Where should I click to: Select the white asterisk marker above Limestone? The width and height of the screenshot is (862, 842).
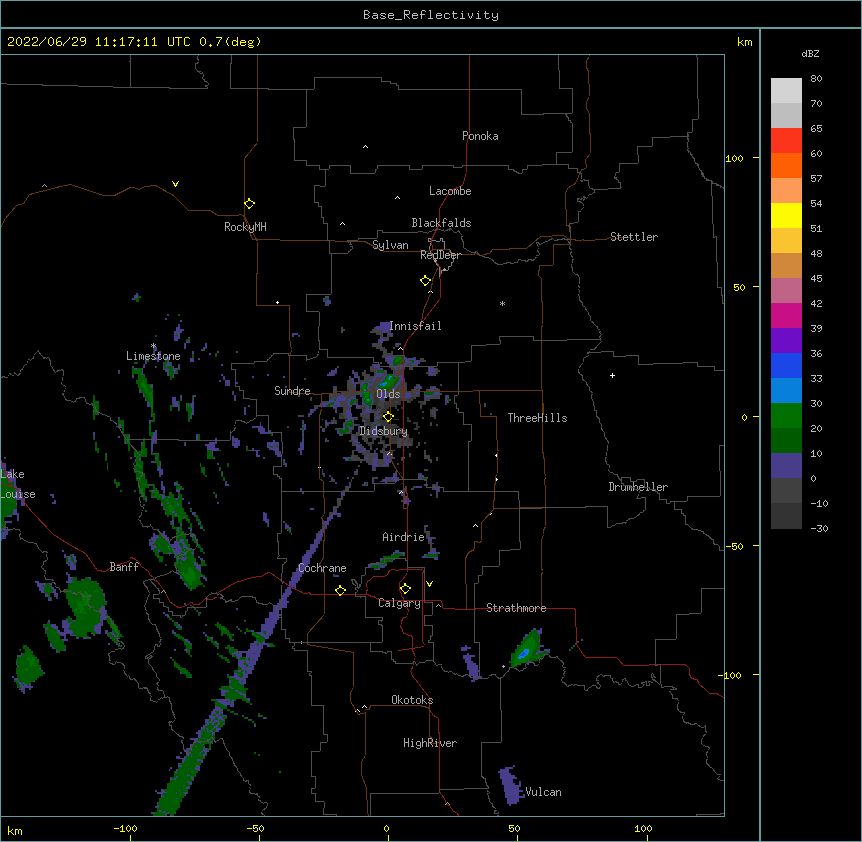click(x=153, y=346)
